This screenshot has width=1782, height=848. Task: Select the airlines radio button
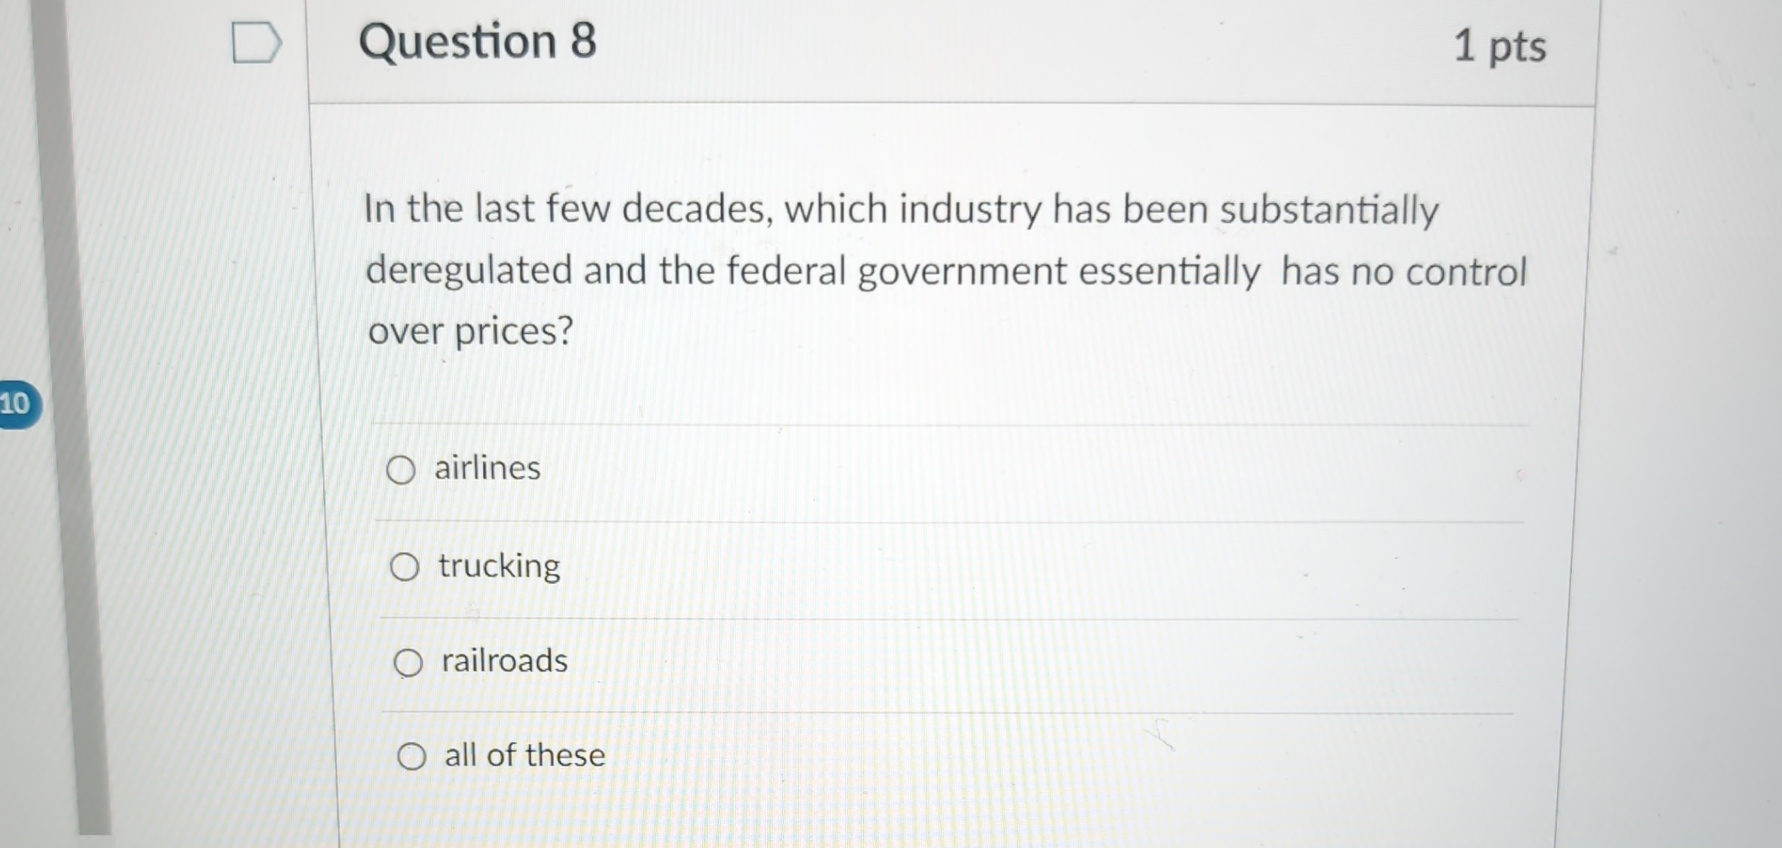pyautogui.click(x=402, y=470)
